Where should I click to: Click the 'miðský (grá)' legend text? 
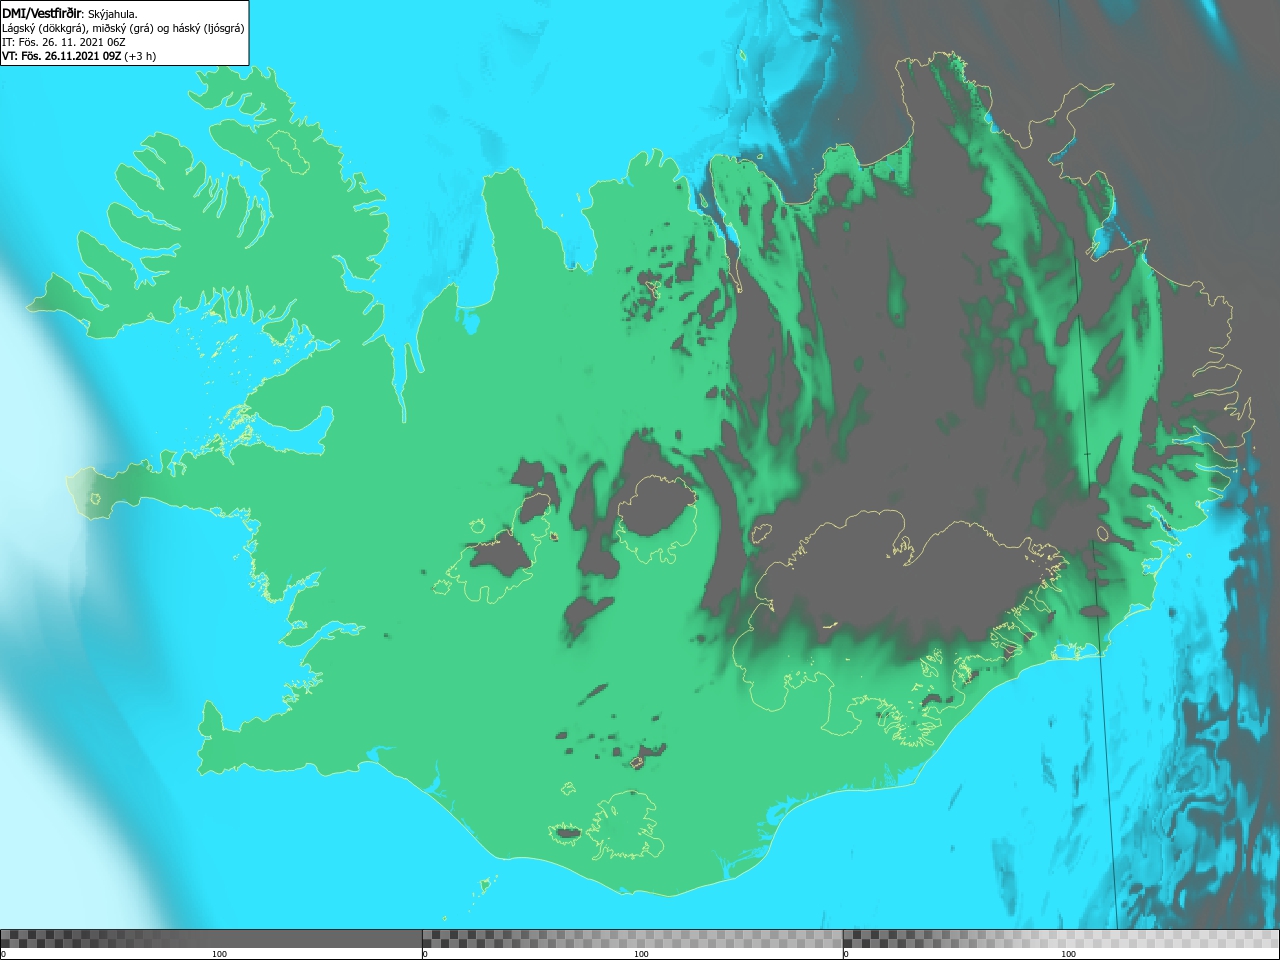(x=122, y=28)
